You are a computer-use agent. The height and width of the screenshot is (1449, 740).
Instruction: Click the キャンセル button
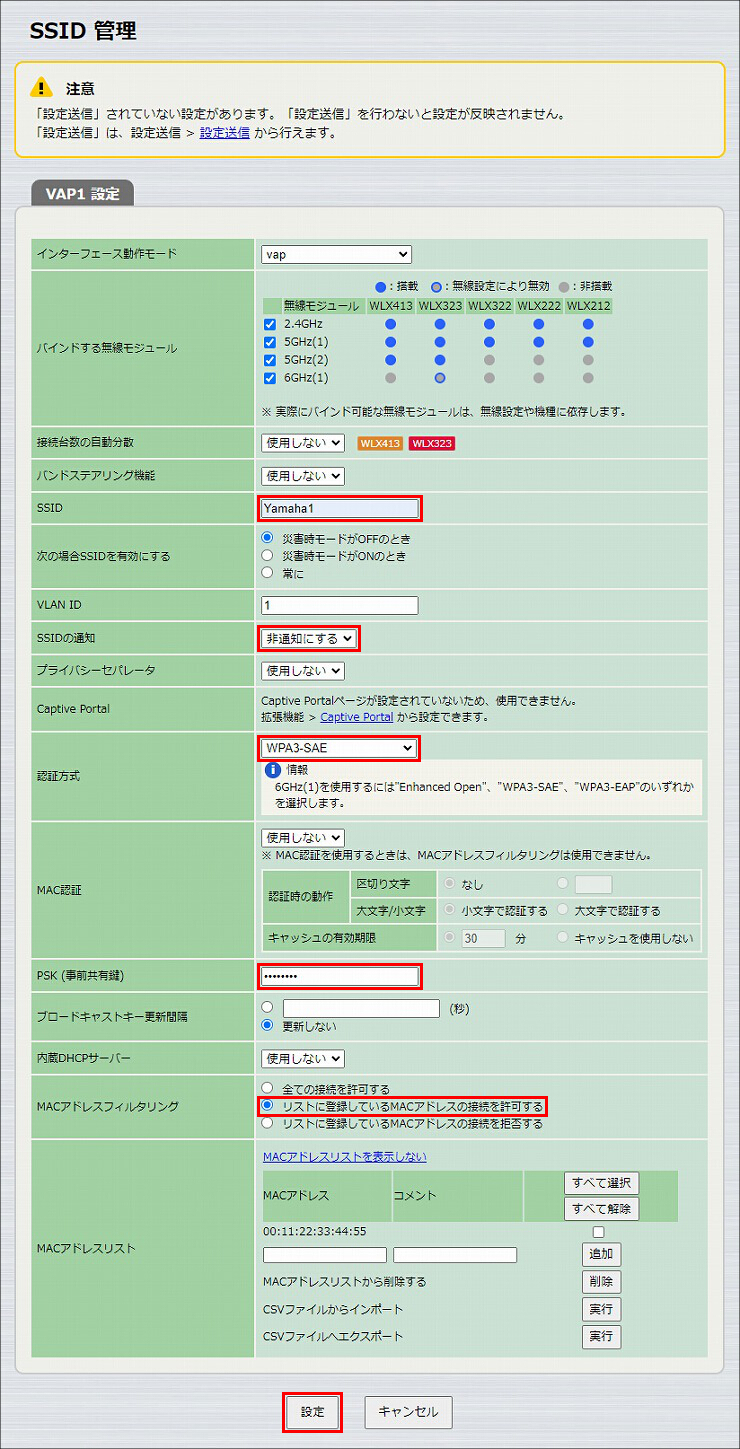click(408, 1412)
